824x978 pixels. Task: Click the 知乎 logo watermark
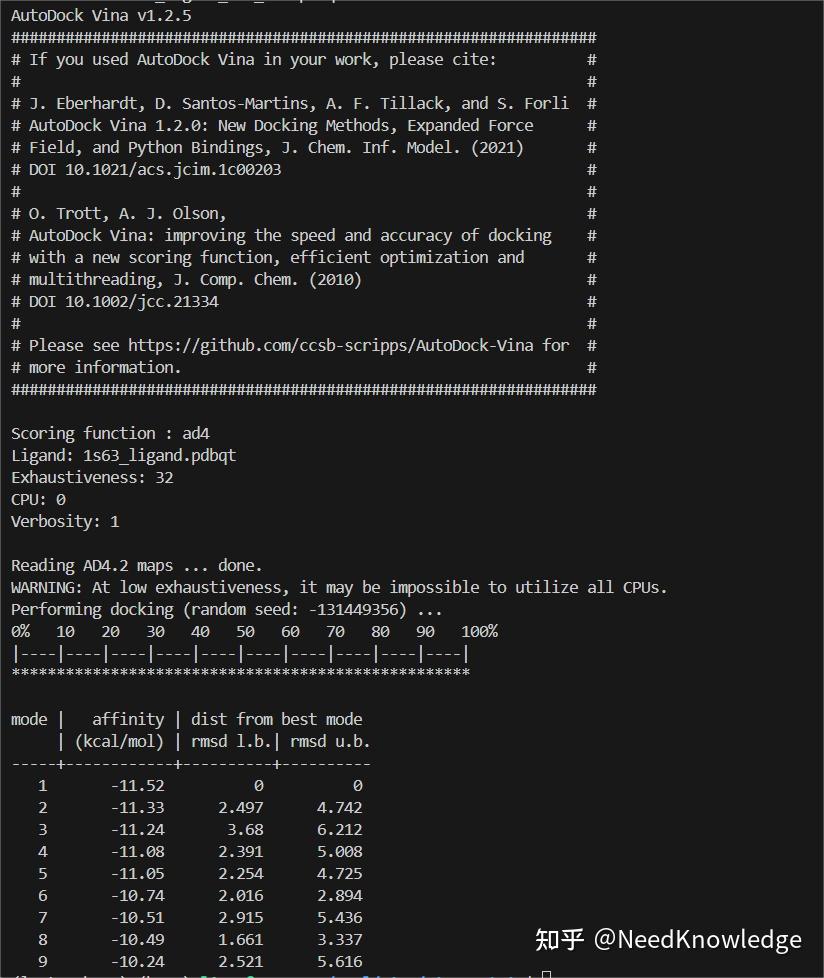559,939
